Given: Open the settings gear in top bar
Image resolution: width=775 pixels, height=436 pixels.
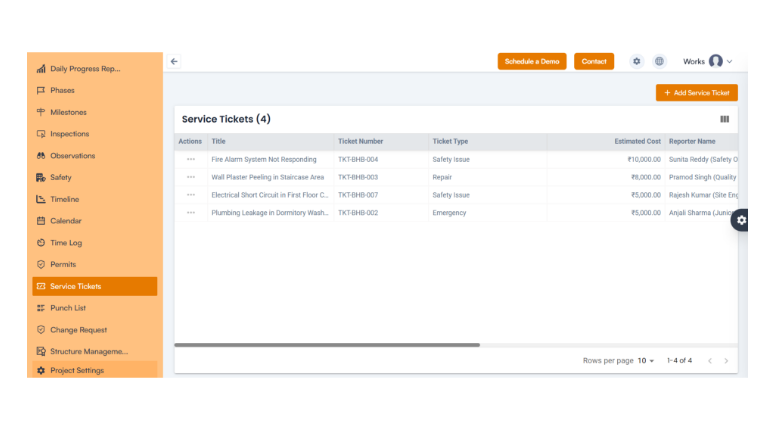Looking at the screenshot, I should 636,61.
